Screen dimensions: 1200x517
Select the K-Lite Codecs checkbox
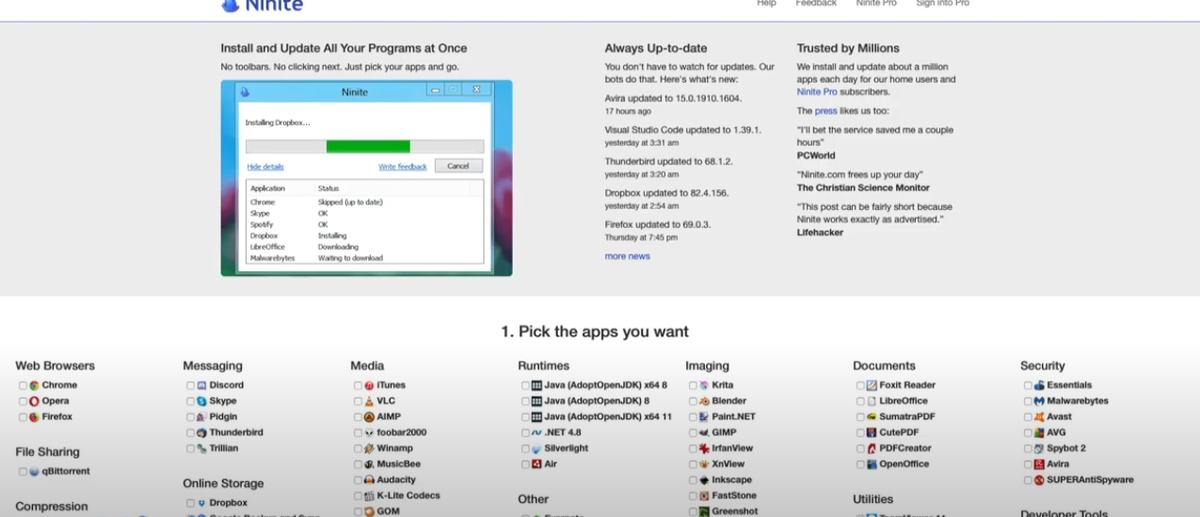click(358, 496)
